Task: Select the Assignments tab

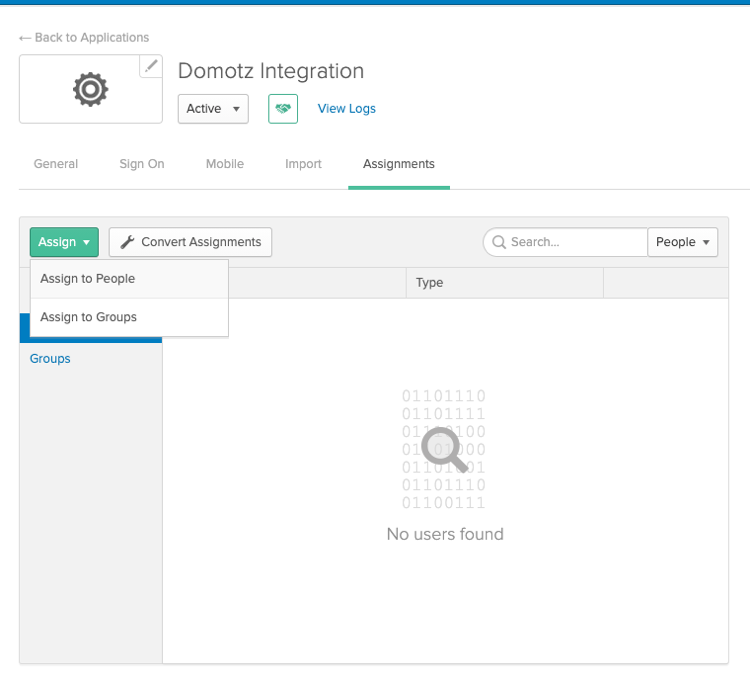Action: pyautogui.click(x=399, y=164)
